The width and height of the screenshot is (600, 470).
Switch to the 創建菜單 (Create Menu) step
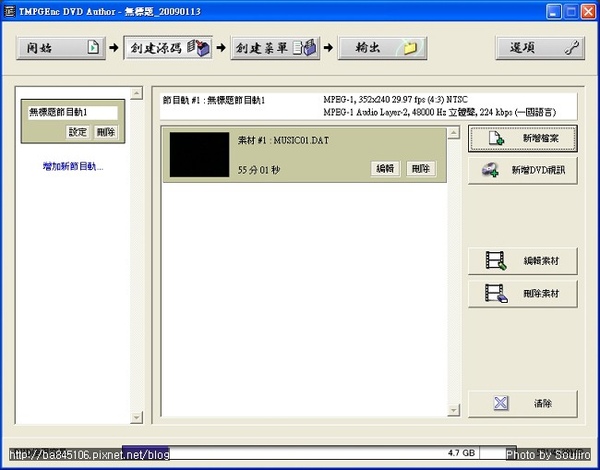(275, 48)
